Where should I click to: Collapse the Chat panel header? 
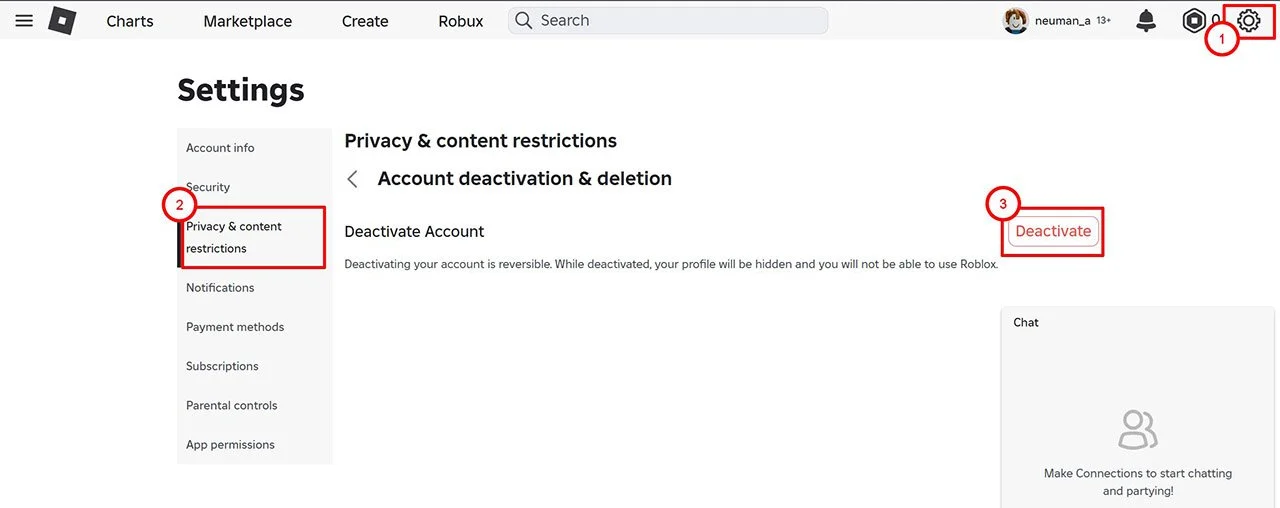1137,322
